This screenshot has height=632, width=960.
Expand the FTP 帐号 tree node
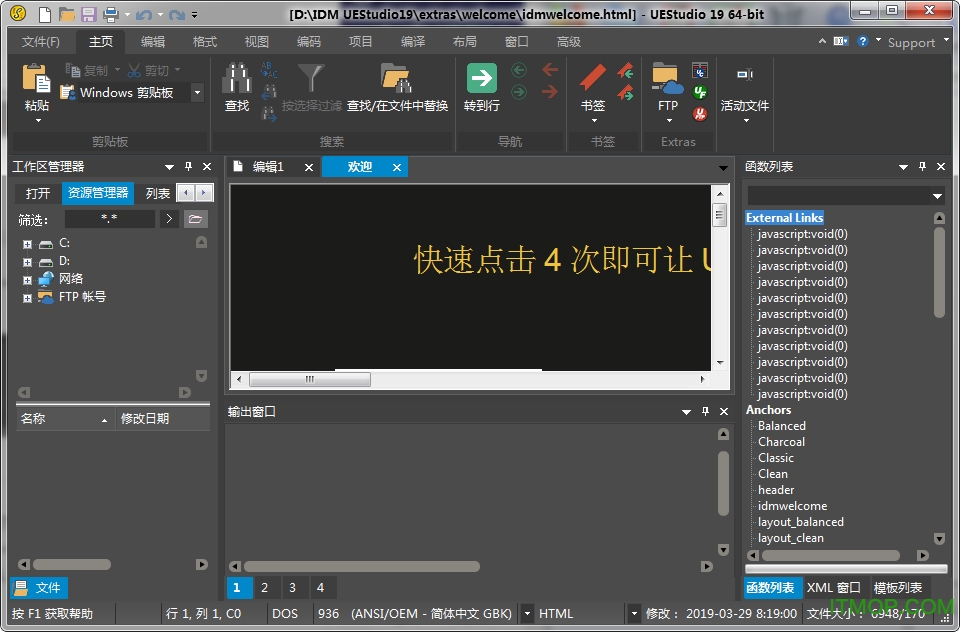point(27,298)
